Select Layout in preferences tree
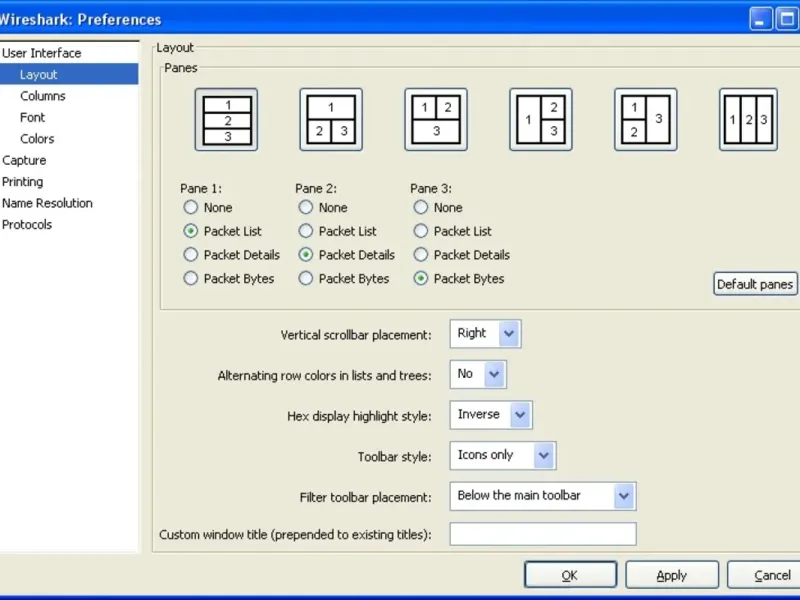800x600 pixels. tap(69, 74)
